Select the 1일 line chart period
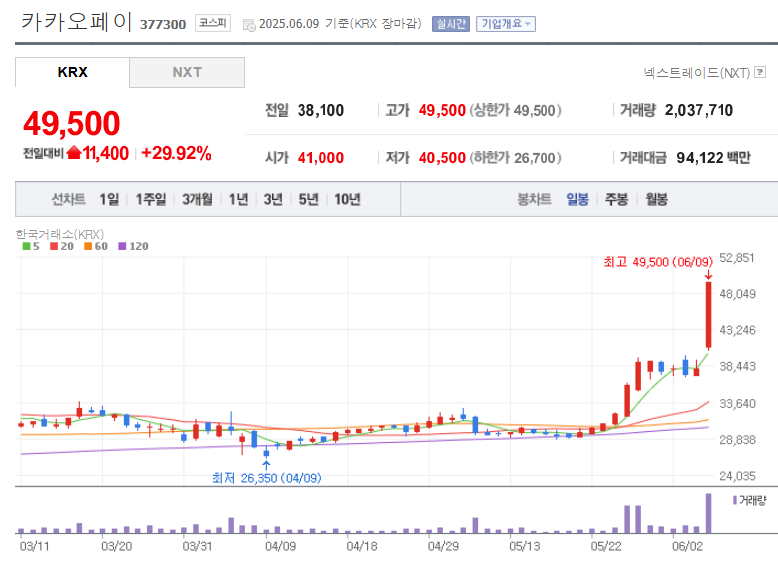The height and width of the screenshot is (571, 778). point(109,199)
